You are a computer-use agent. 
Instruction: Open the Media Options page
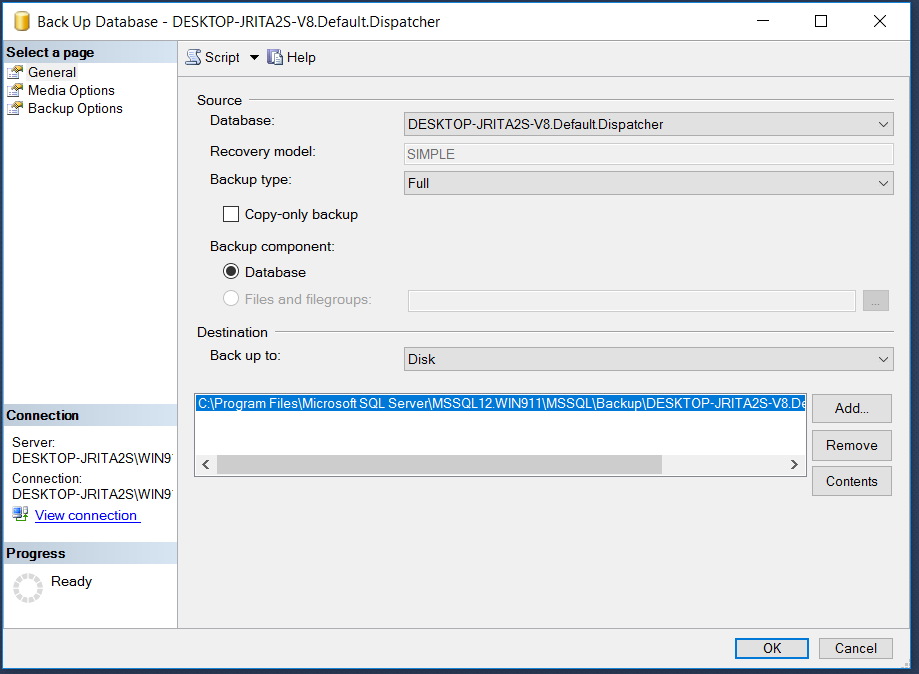(x=72, y=90)
